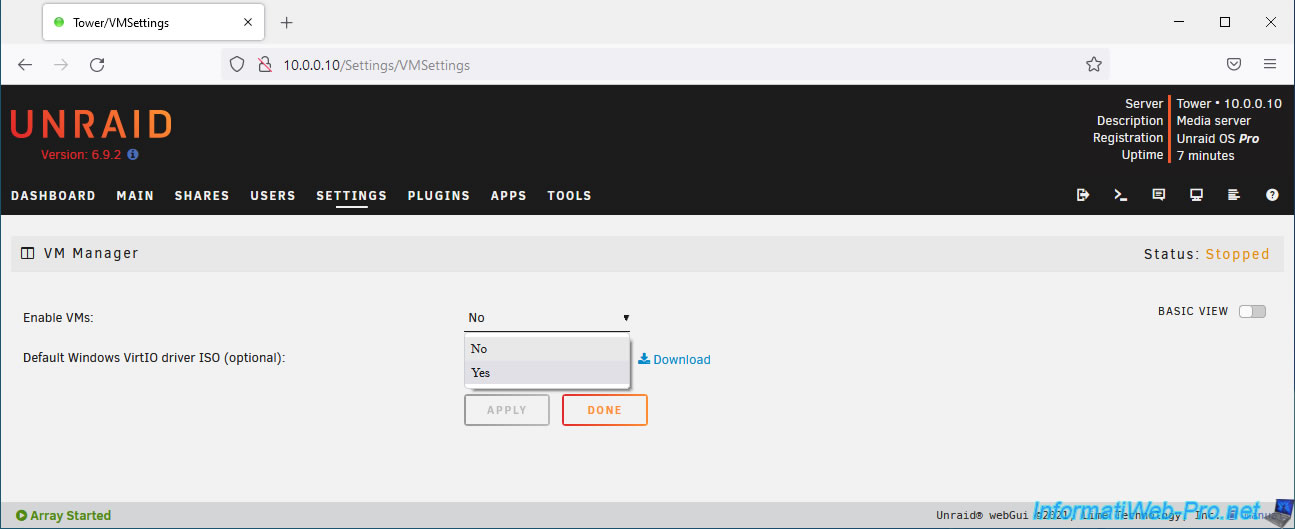Open the system info monitor icon
1295x529 pixels.
[1196, 195]
